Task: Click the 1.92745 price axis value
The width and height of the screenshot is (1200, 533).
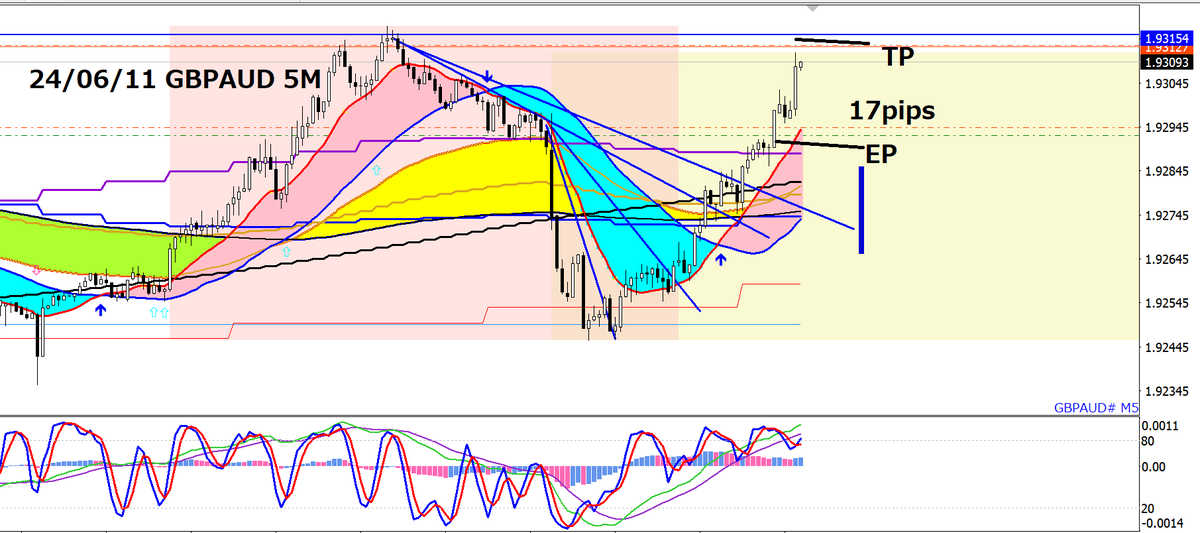Action: [1166, 216]
